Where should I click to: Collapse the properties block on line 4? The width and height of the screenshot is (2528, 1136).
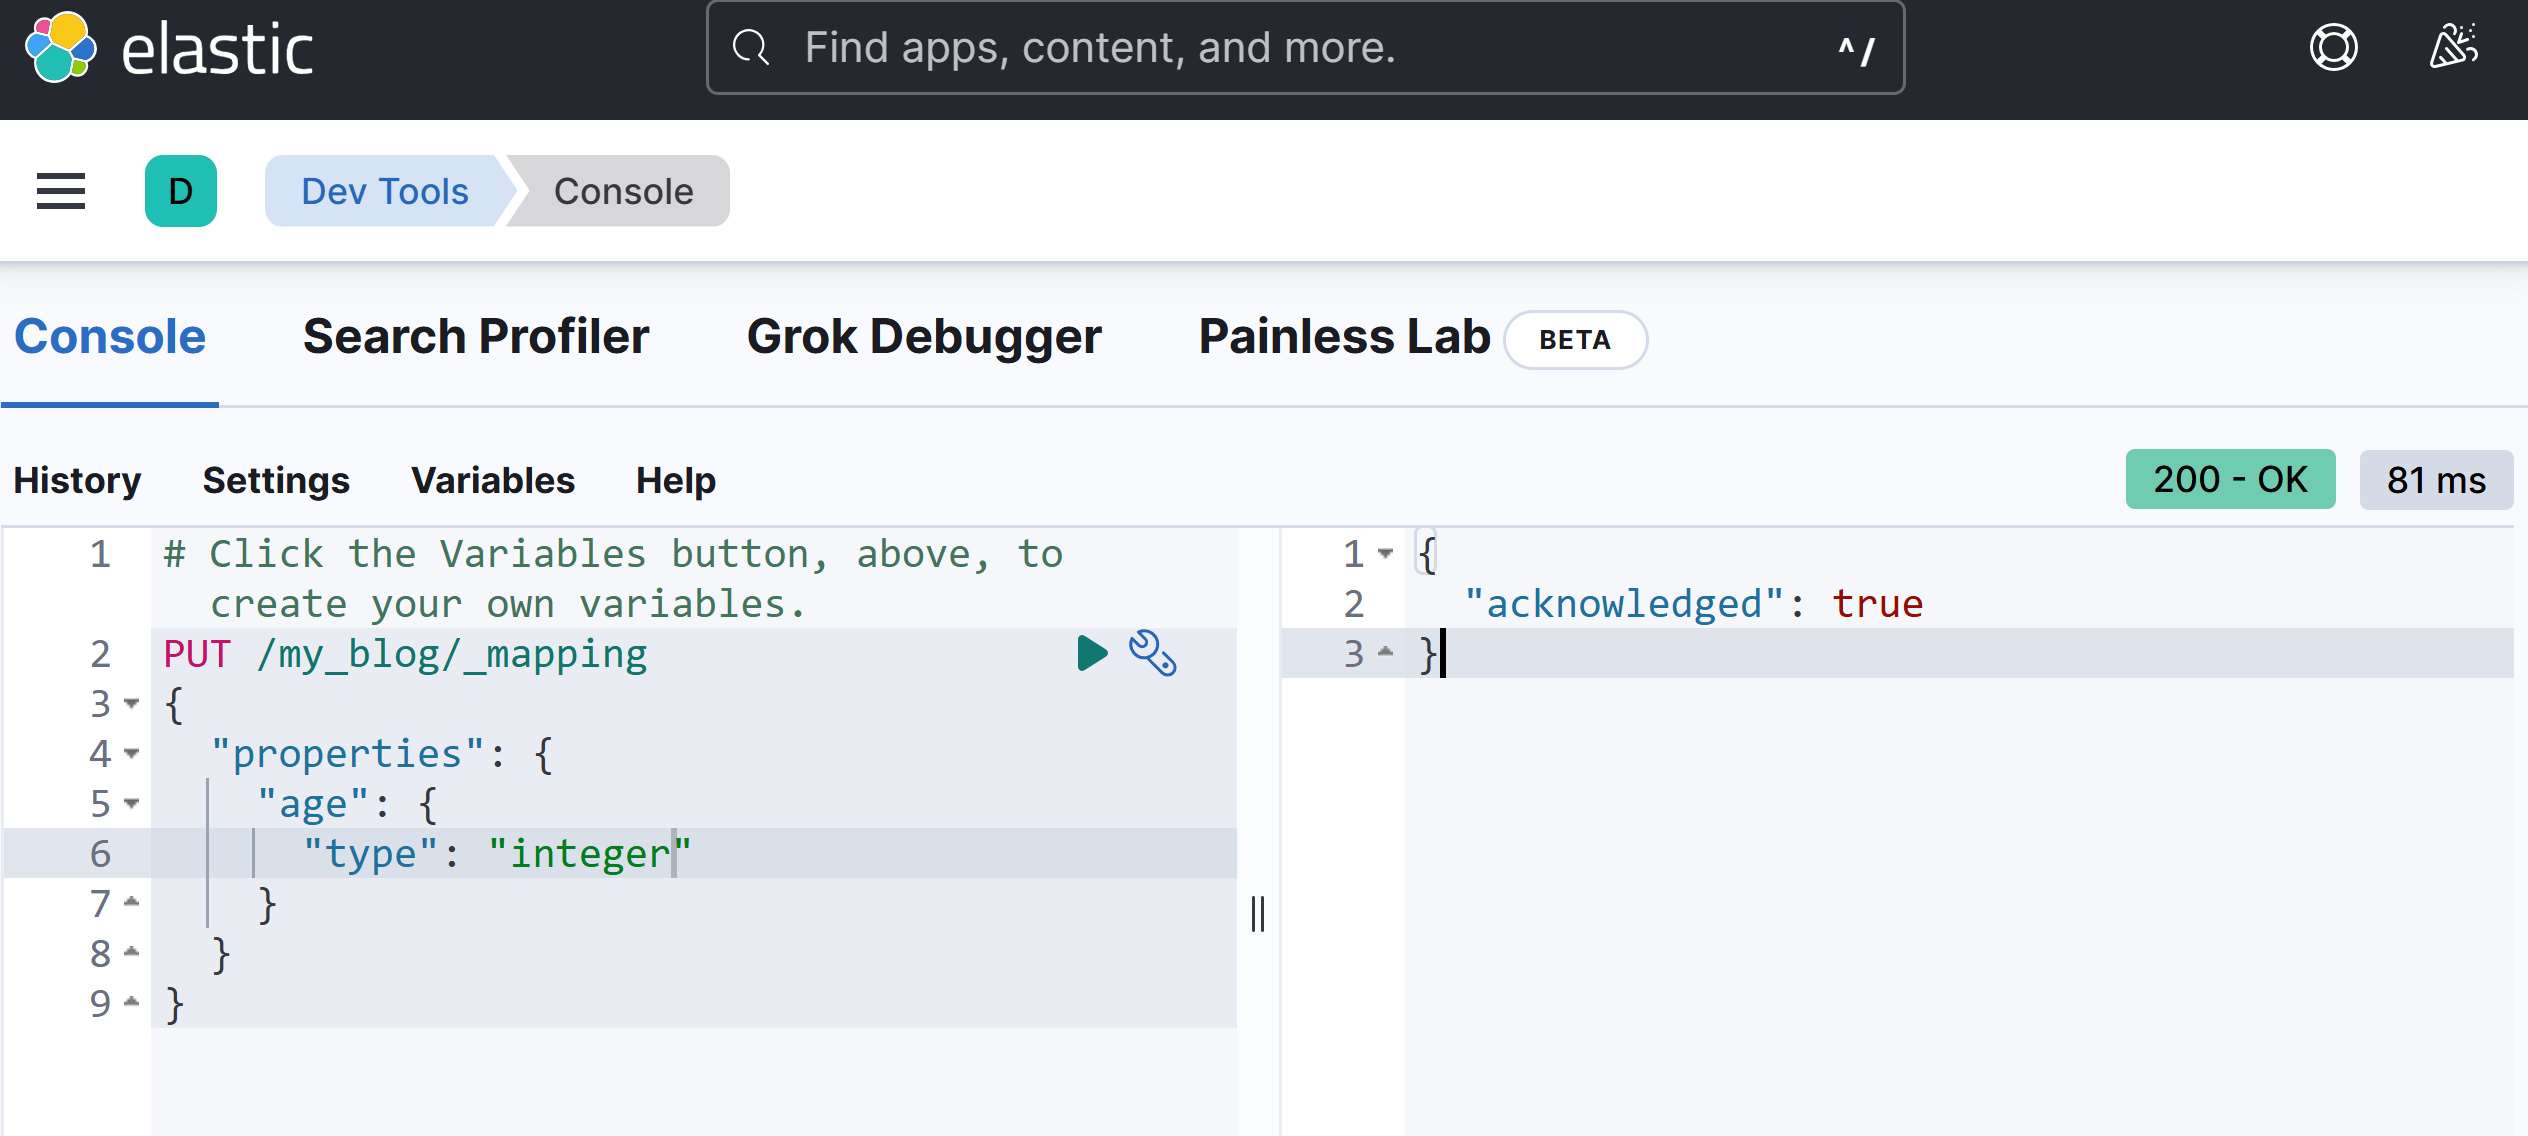click(132, 754)
